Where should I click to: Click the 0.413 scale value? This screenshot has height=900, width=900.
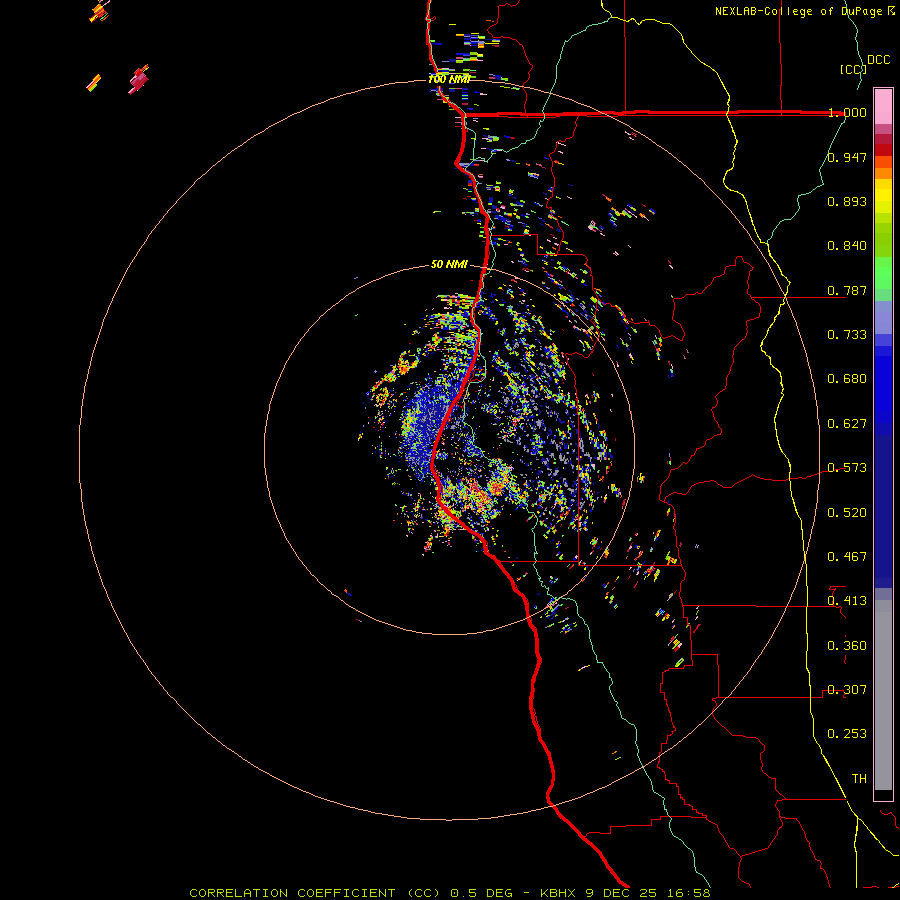coord(847,601)
